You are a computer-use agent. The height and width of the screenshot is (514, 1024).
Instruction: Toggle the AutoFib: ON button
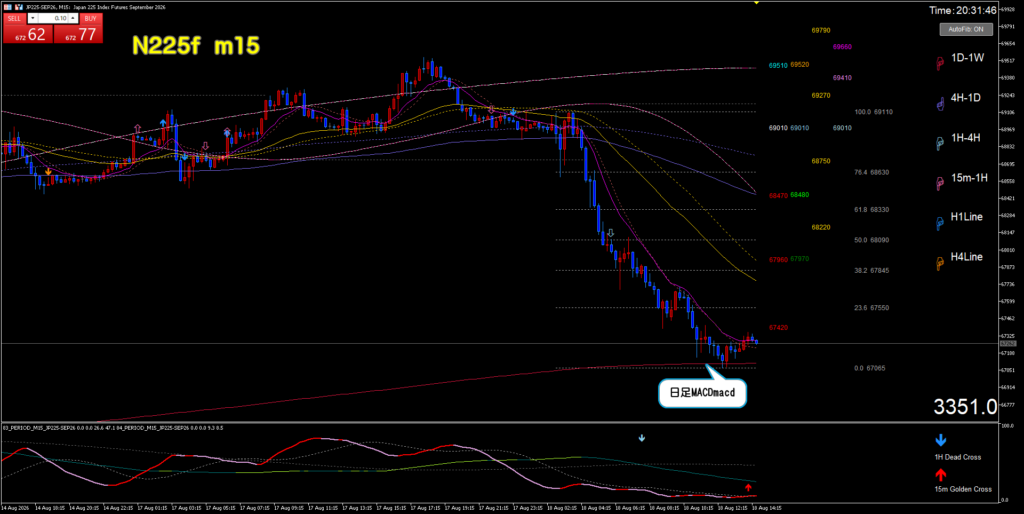point(966,29)
